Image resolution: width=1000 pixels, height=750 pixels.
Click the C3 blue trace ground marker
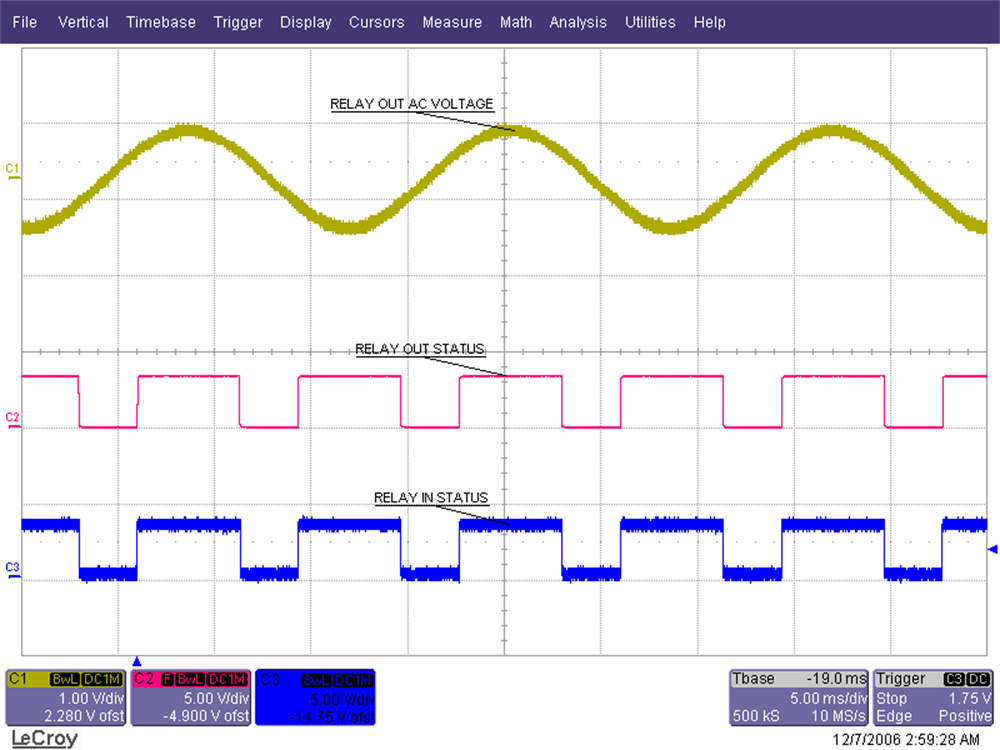pos(12,569)
